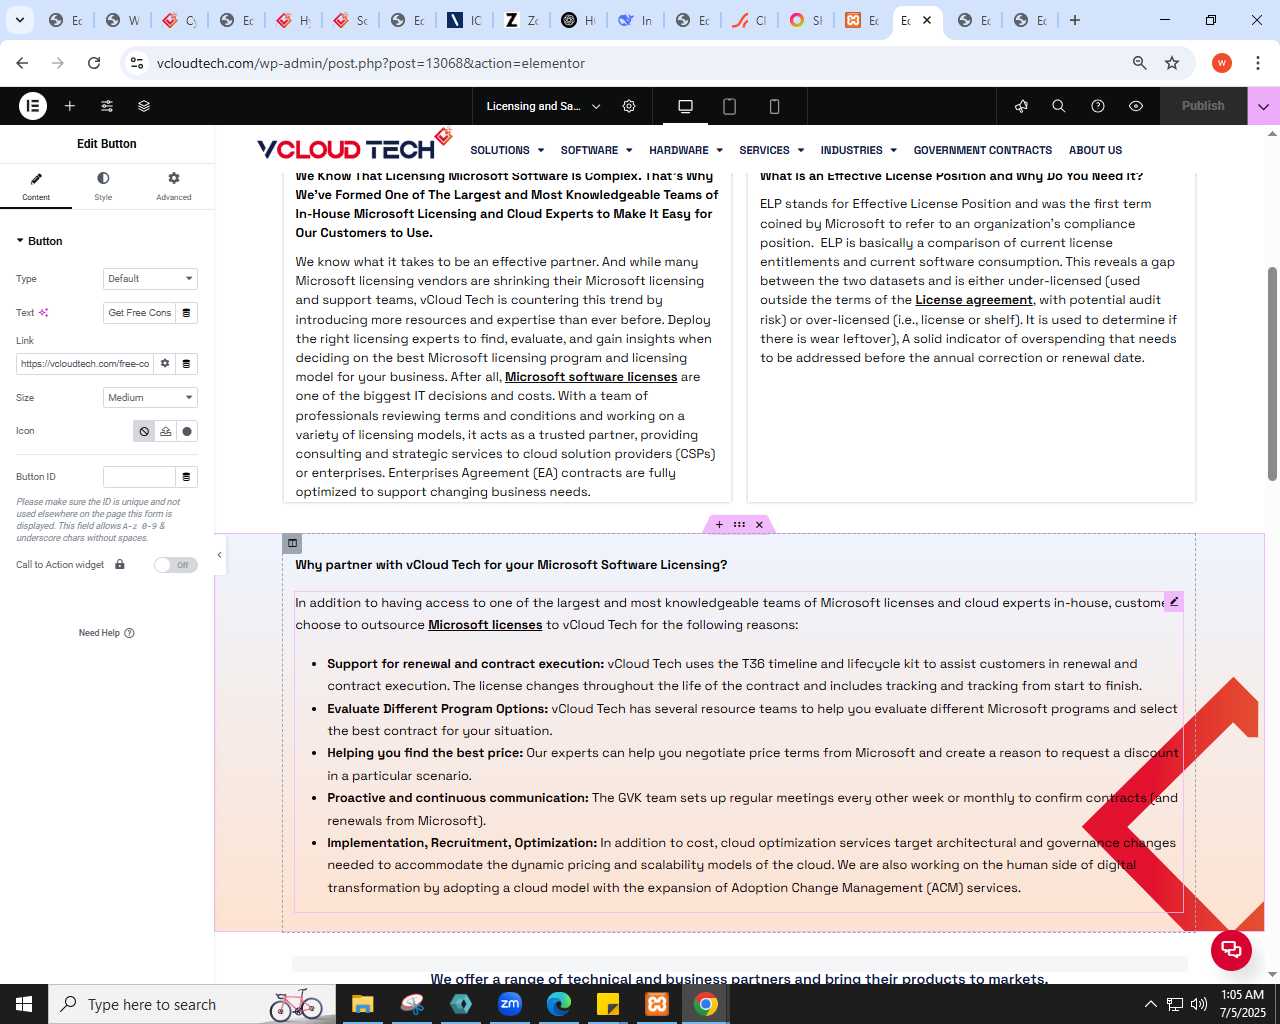Click lock icon beside Call to Action widget
This screenshot has width=1280, height=1024.
[120, 565]
